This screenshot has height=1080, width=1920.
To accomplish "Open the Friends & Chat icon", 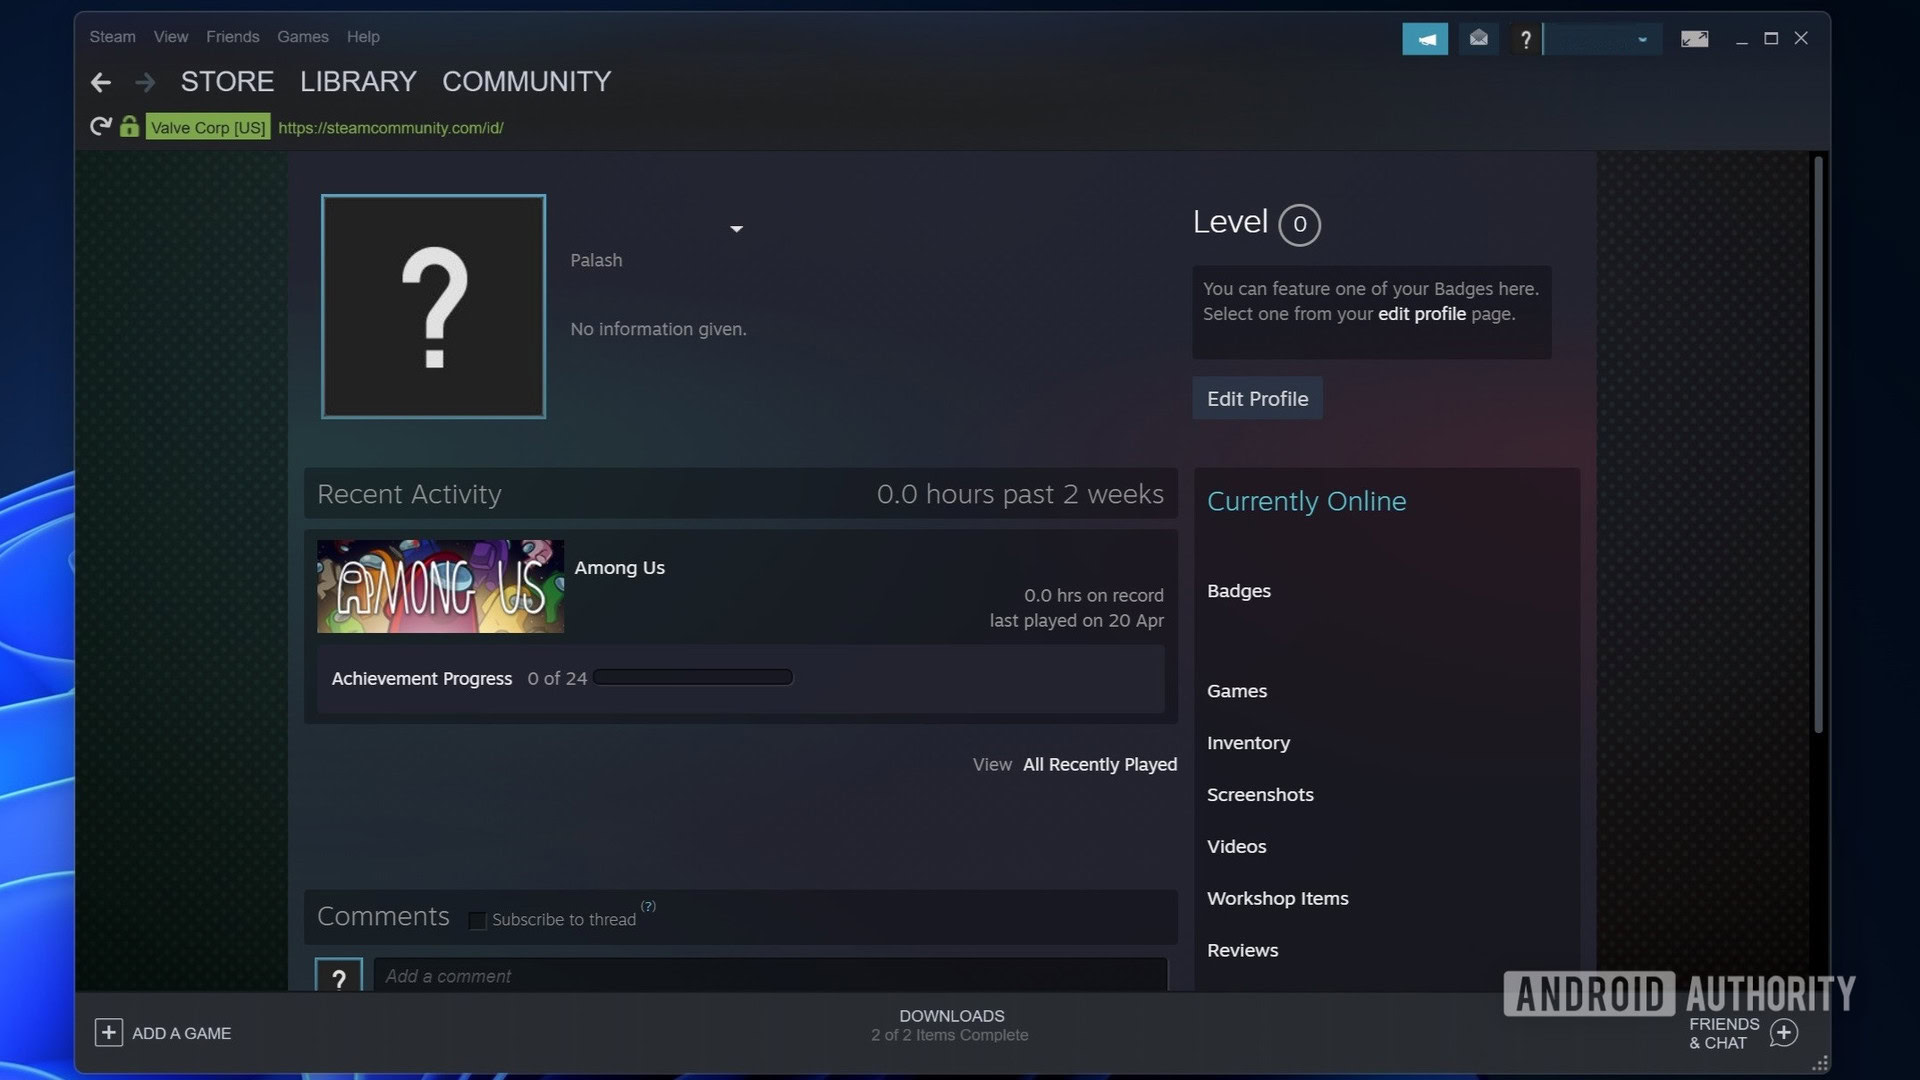I will pos(1783,1032).
